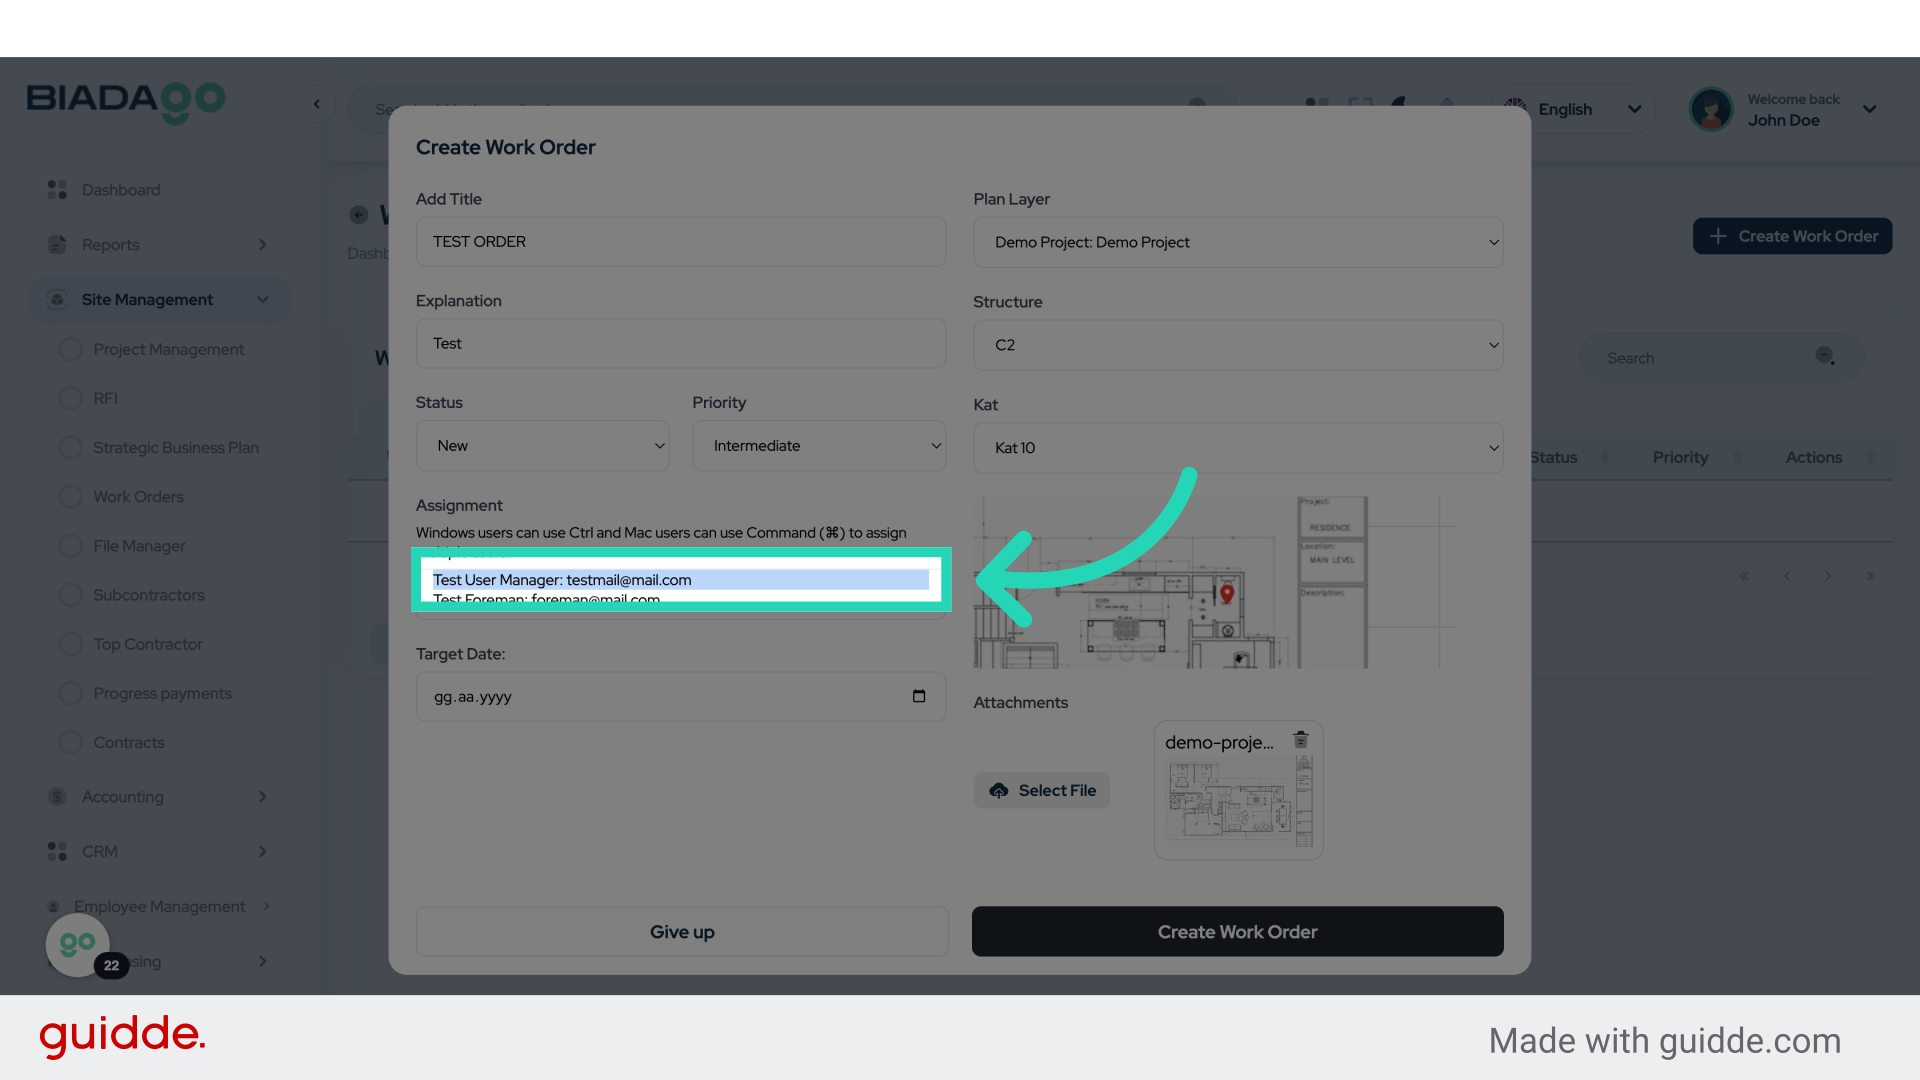Select the Work Orders radio circle

click(x=70, y=496)
